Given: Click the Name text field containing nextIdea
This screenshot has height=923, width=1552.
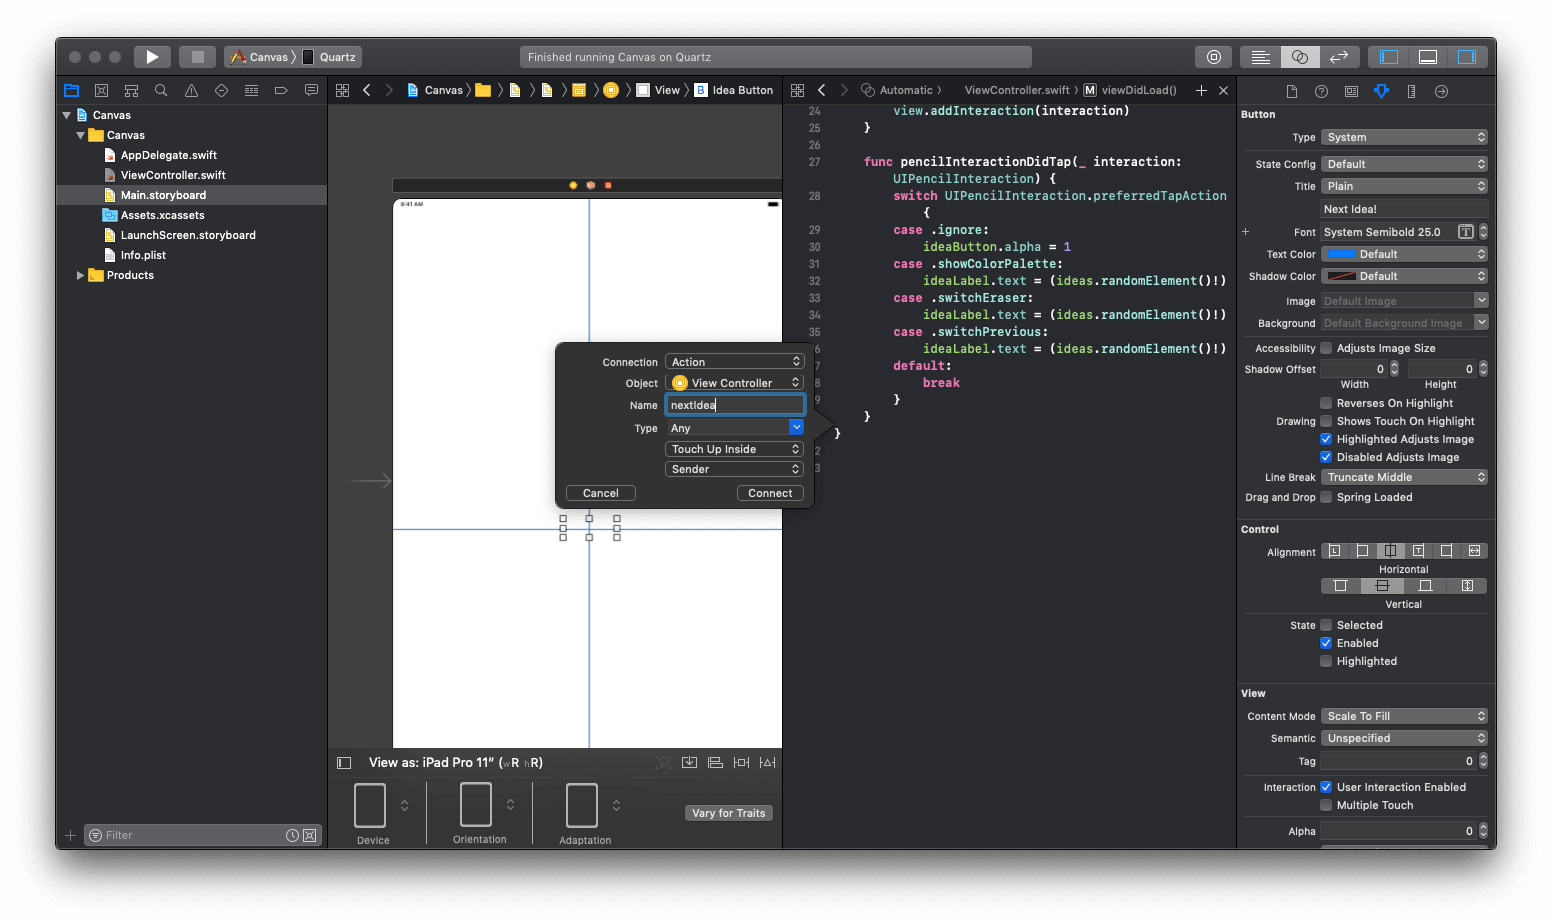Looking at the screenshot, I should point(735,405).
